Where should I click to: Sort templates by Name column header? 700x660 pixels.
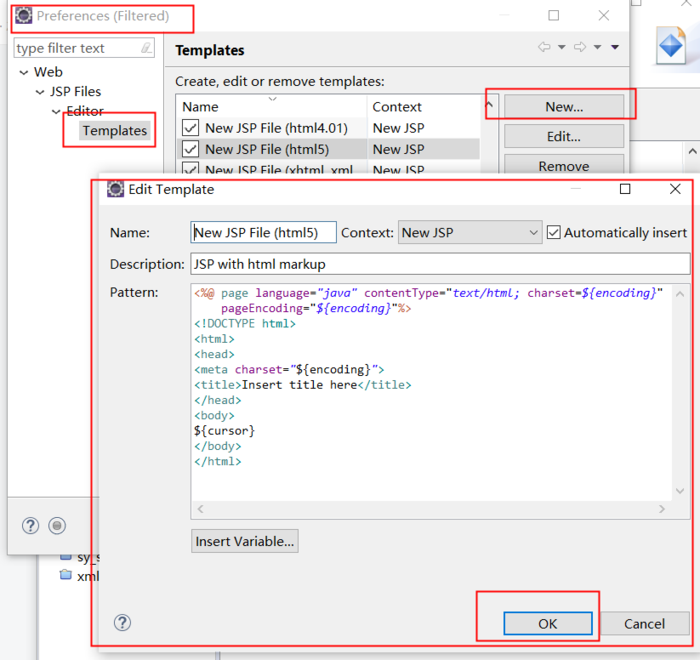click(271, 107)
